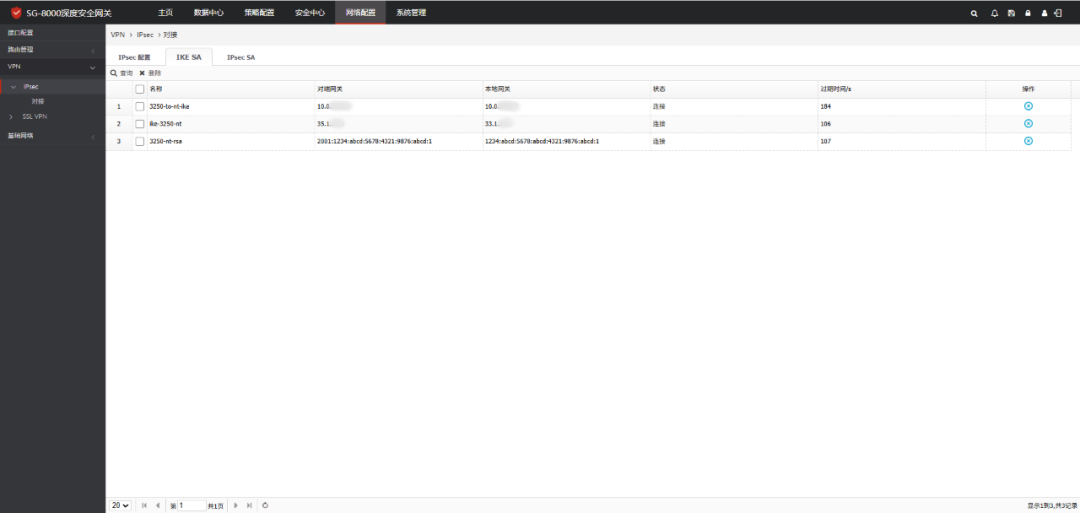Collapse the VPN sidebar section
The height and width of the screenshot is (513, 1080).
coord(52,67)
